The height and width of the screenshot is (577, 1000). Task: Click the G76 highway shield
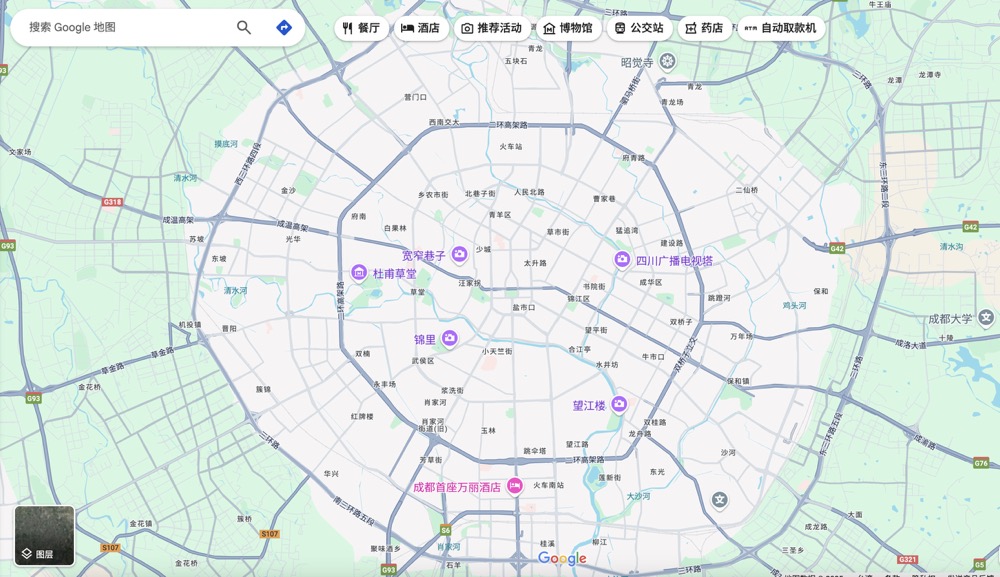click(x=981, y=463)
